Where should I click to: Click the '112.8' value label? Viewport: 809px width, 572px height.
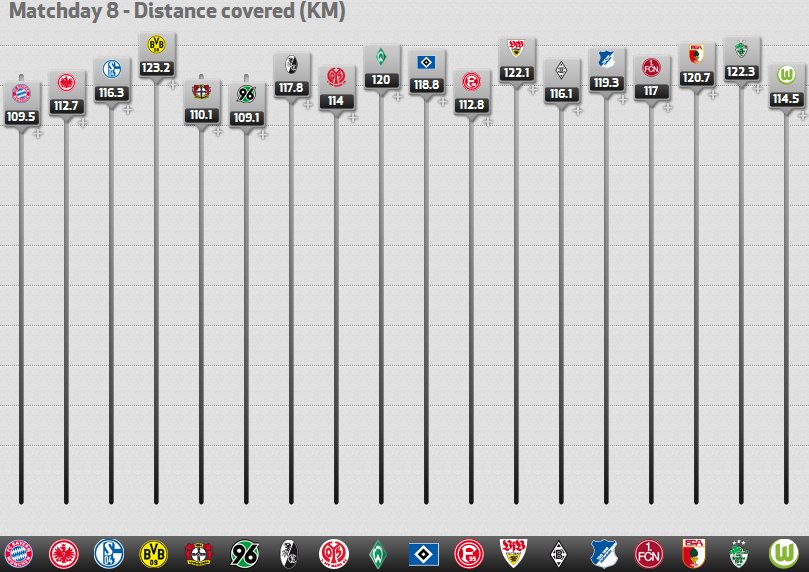pyautogui.click(x=471, y=105)
